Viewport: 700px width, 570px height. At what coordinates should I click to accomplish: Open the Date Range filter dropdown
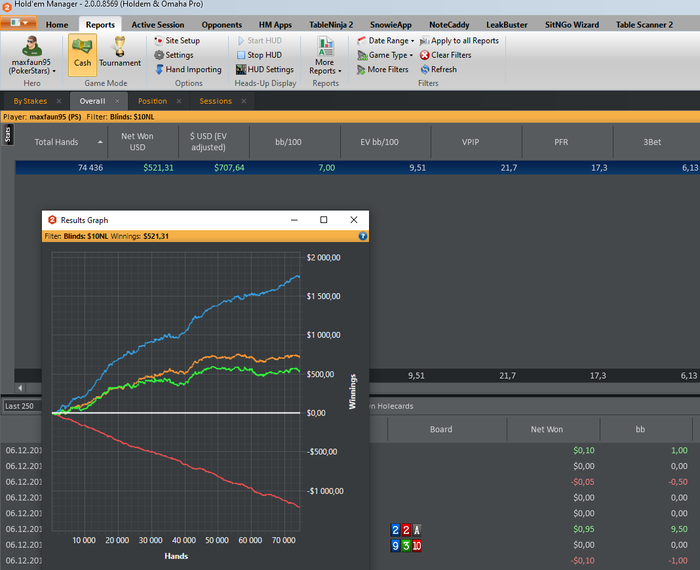click(x=385, y=41)
